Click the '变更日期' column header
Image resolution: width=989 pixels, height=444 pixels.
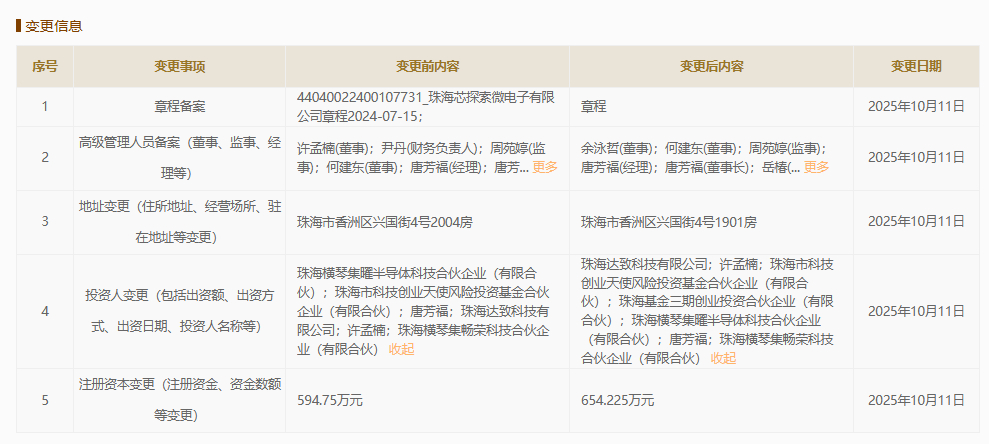[x=915, y=66]
